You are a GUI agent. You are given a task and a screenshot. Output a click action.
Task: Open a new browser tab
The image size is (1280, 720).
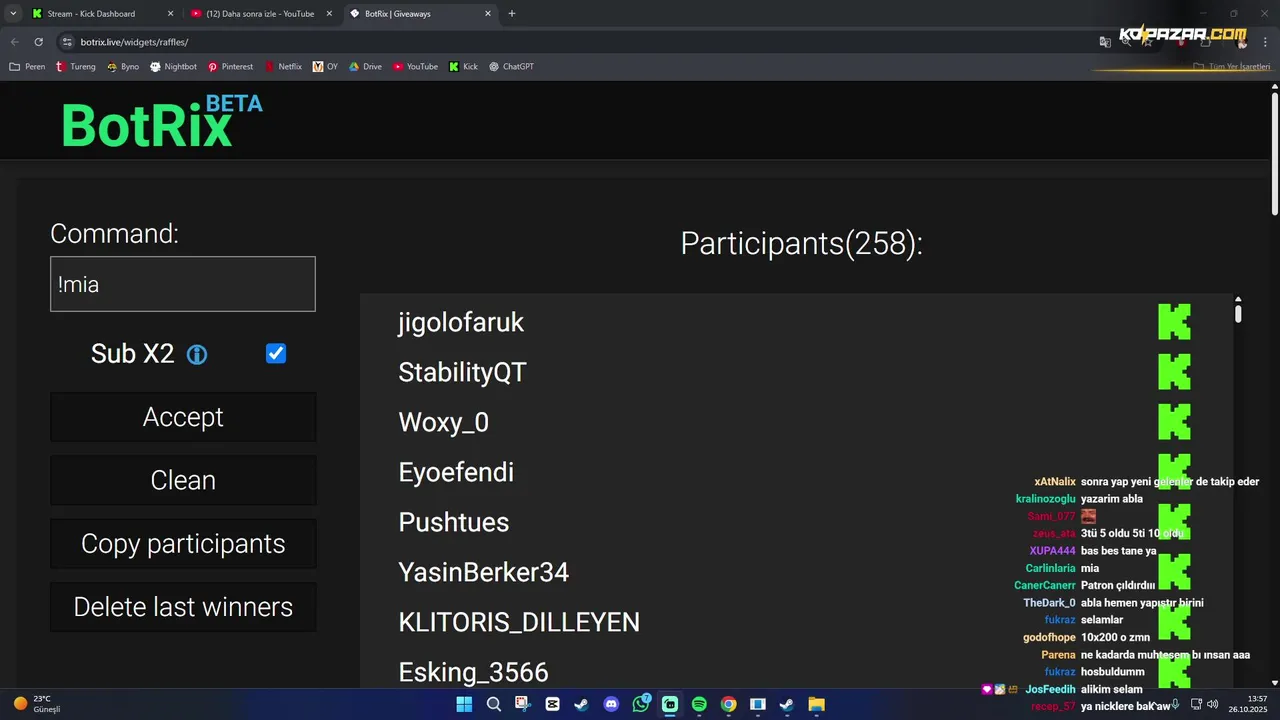click(x=512, y=14)
